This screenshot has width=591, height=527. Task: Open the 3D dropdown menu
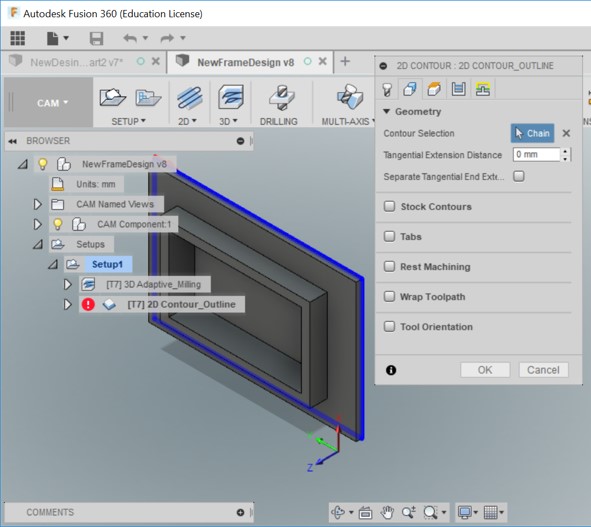[x=228, y=121]
